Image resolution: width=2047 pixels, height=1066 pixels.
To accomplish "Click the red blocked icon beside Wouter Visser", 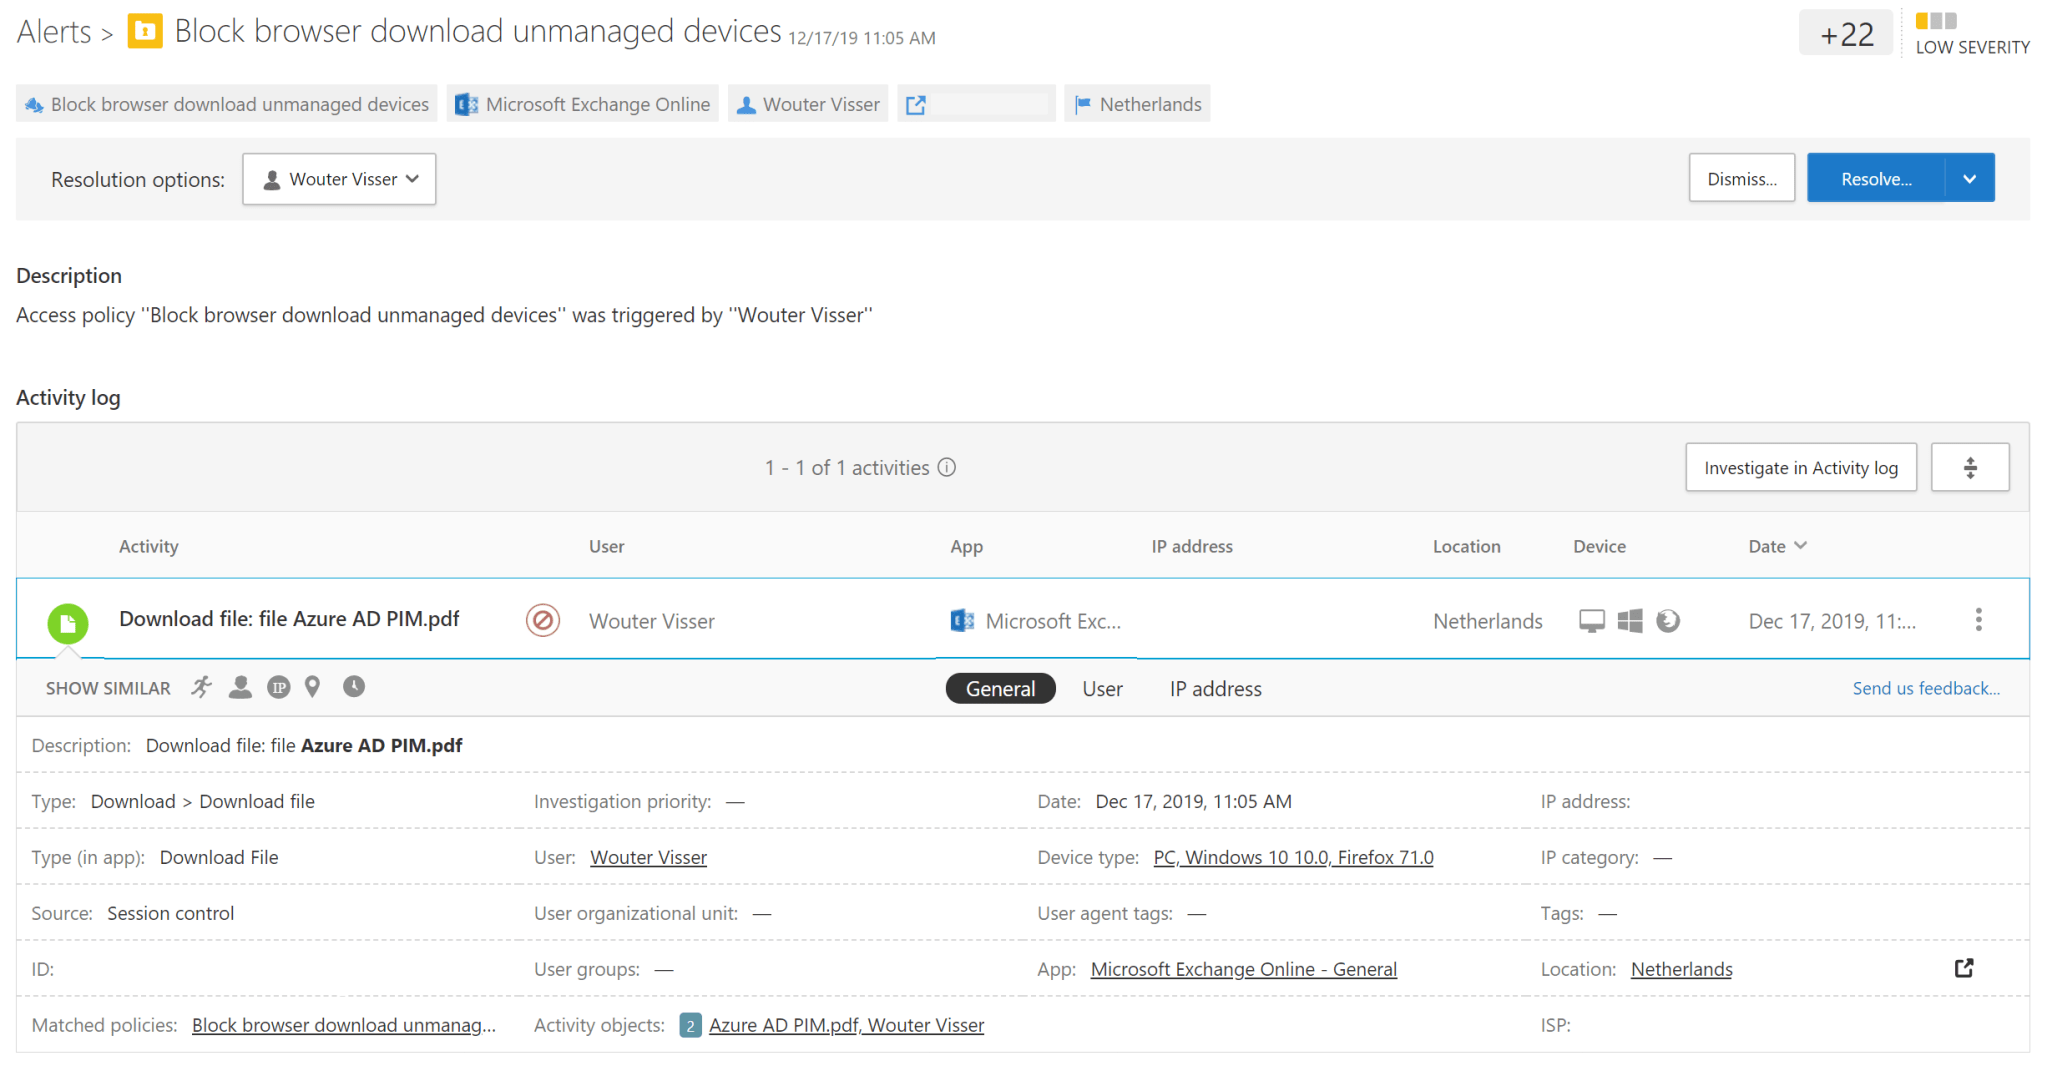I will (x=543, y=620).
